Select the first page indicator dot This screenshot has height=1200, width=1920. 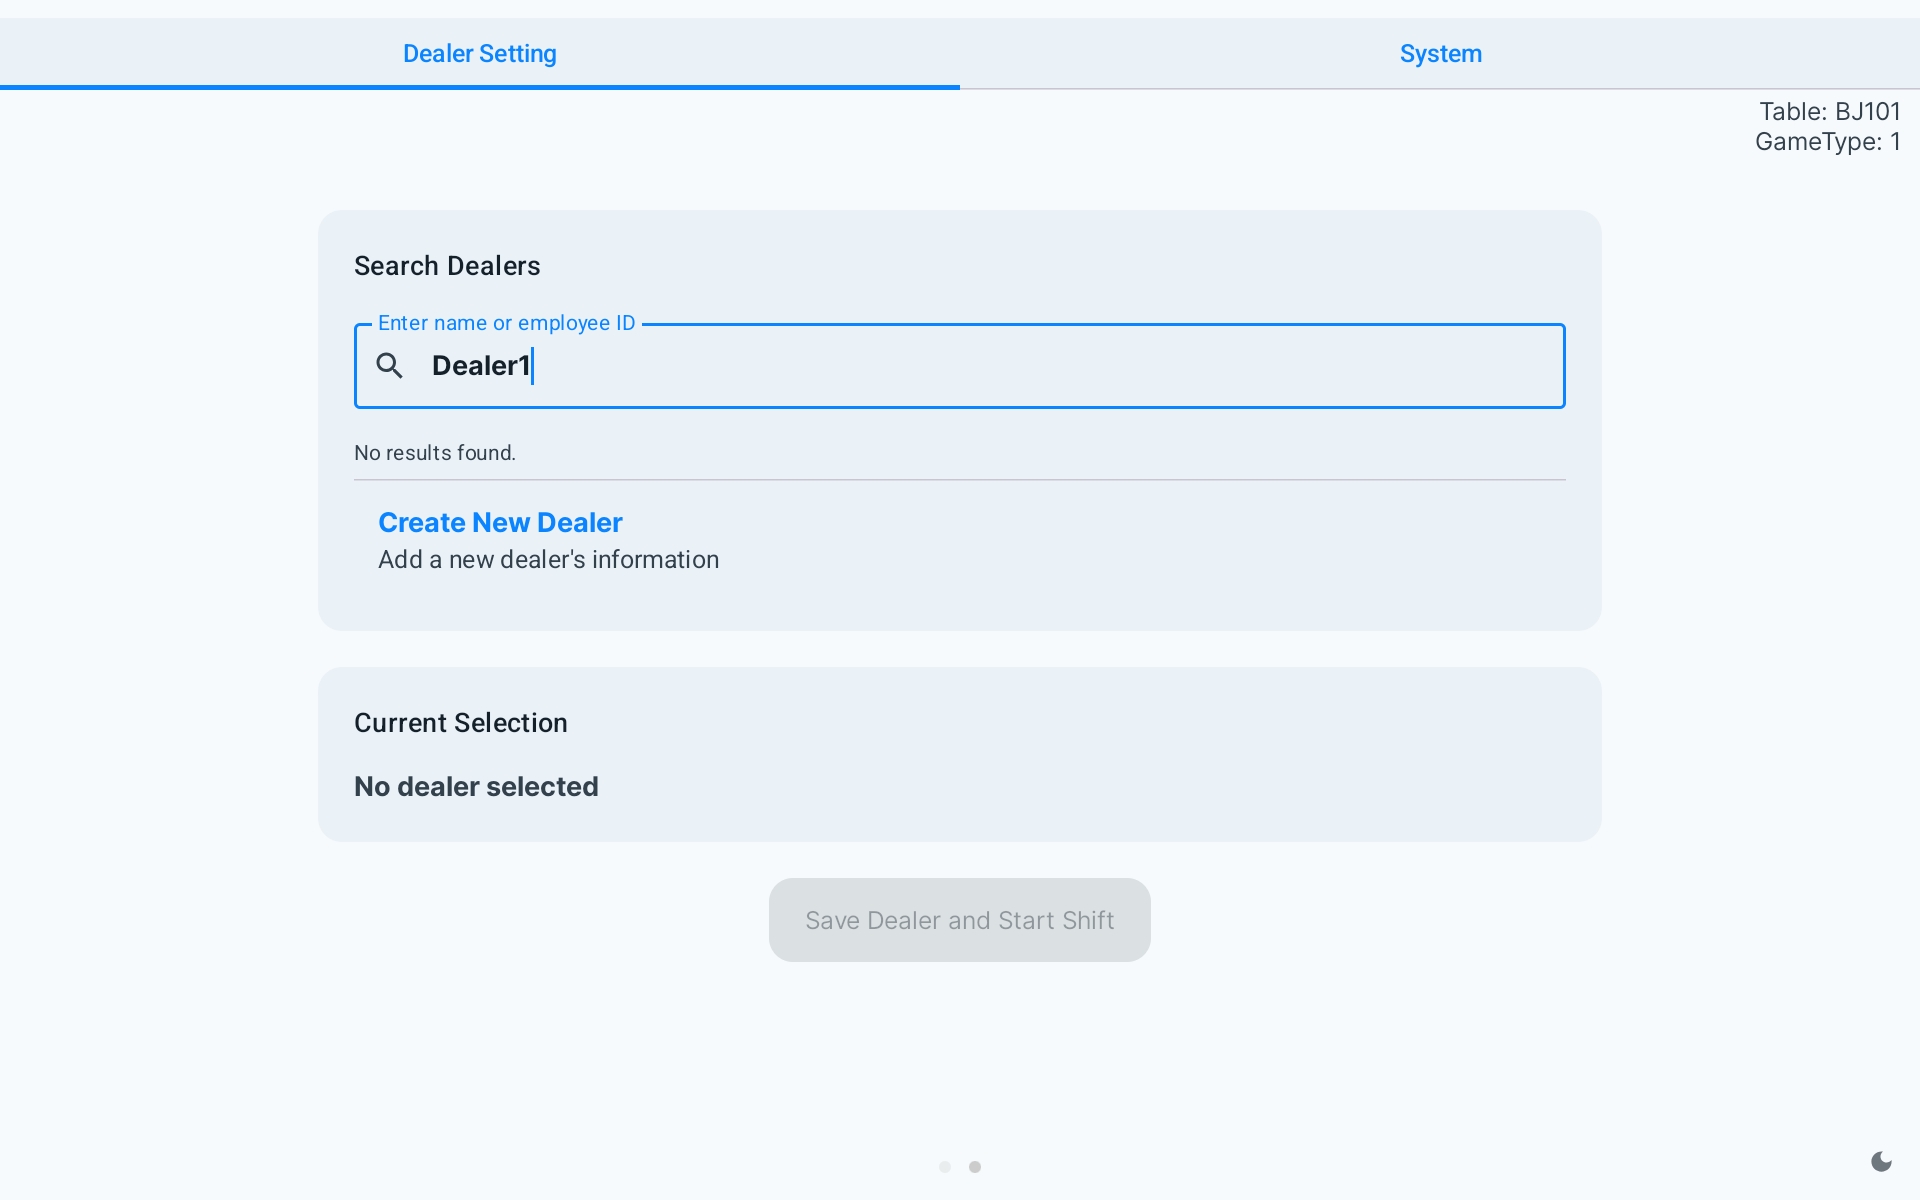(x=945, y=1167)
